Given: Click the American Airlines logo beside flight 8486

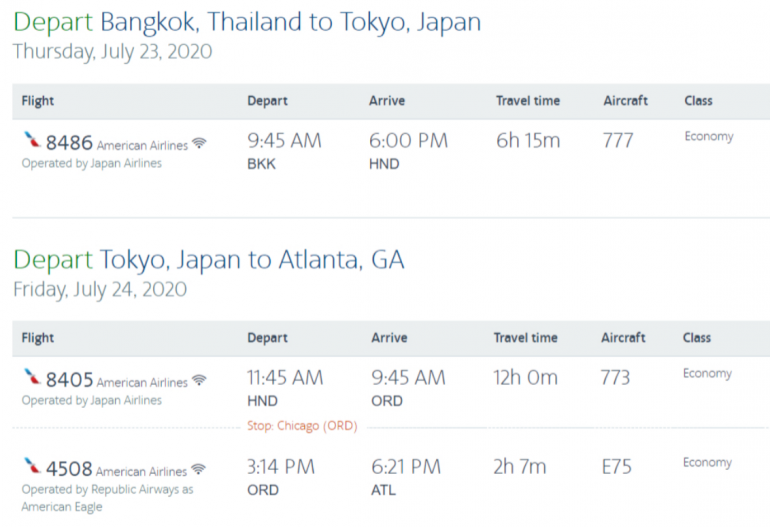Looking at the screenshot, I should 32,142.
